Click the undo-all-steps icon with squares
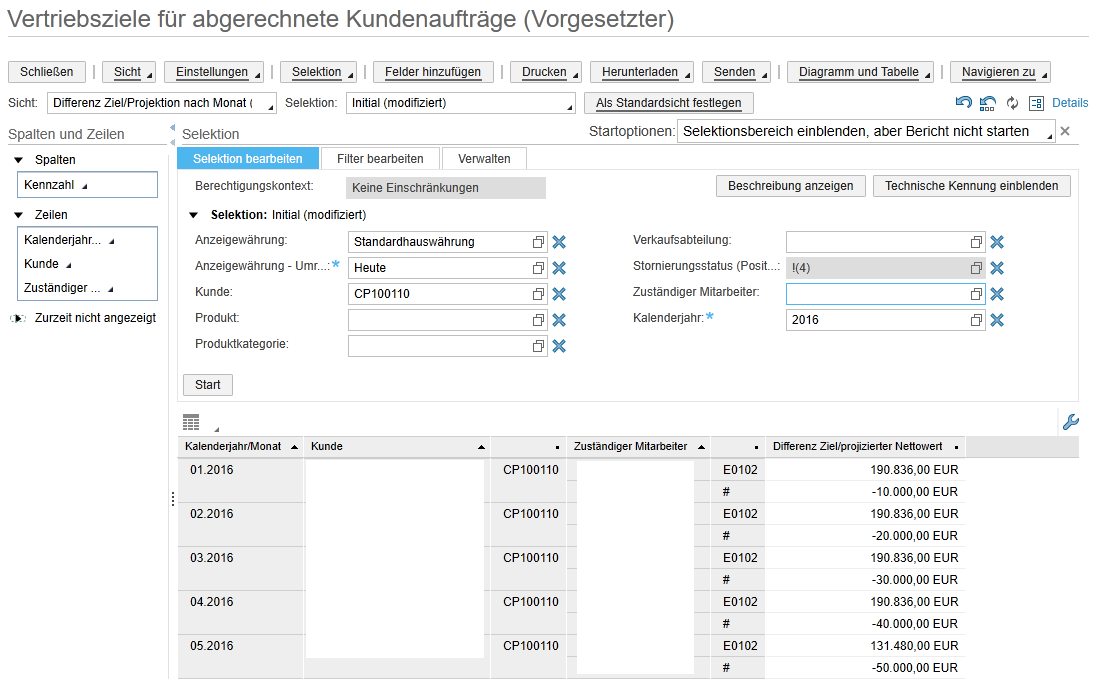1096x679 pixels. point(988,103)
